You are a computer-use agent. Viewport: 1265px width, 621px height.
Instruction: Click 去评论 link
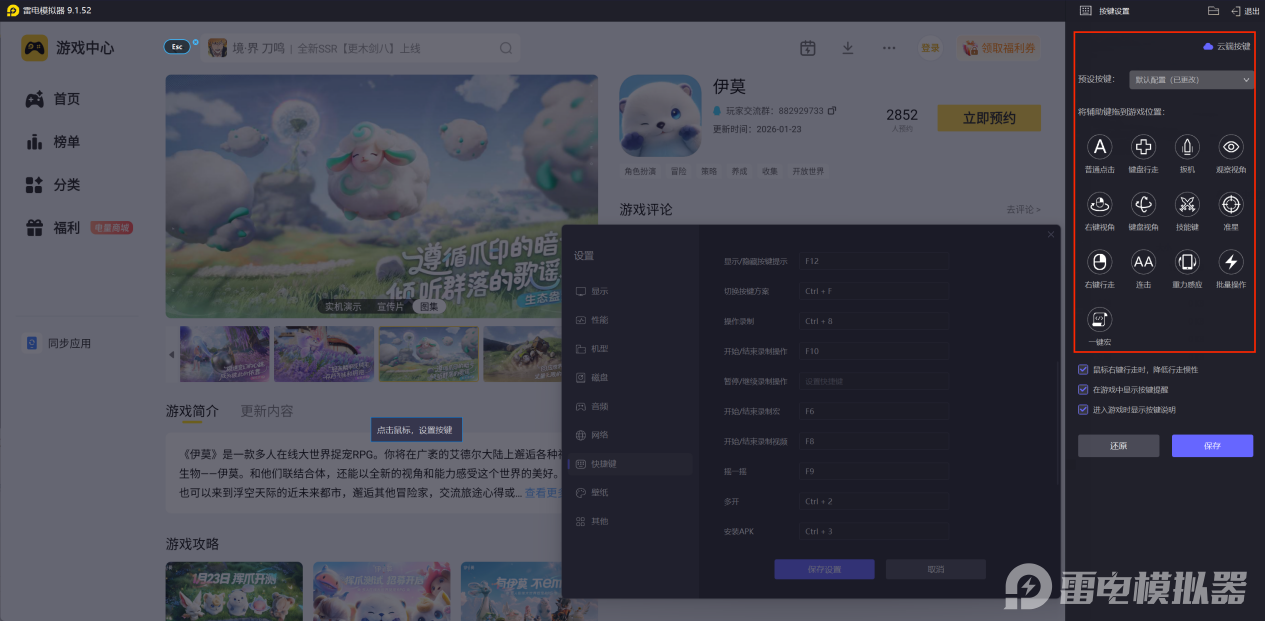point(1023,209)
